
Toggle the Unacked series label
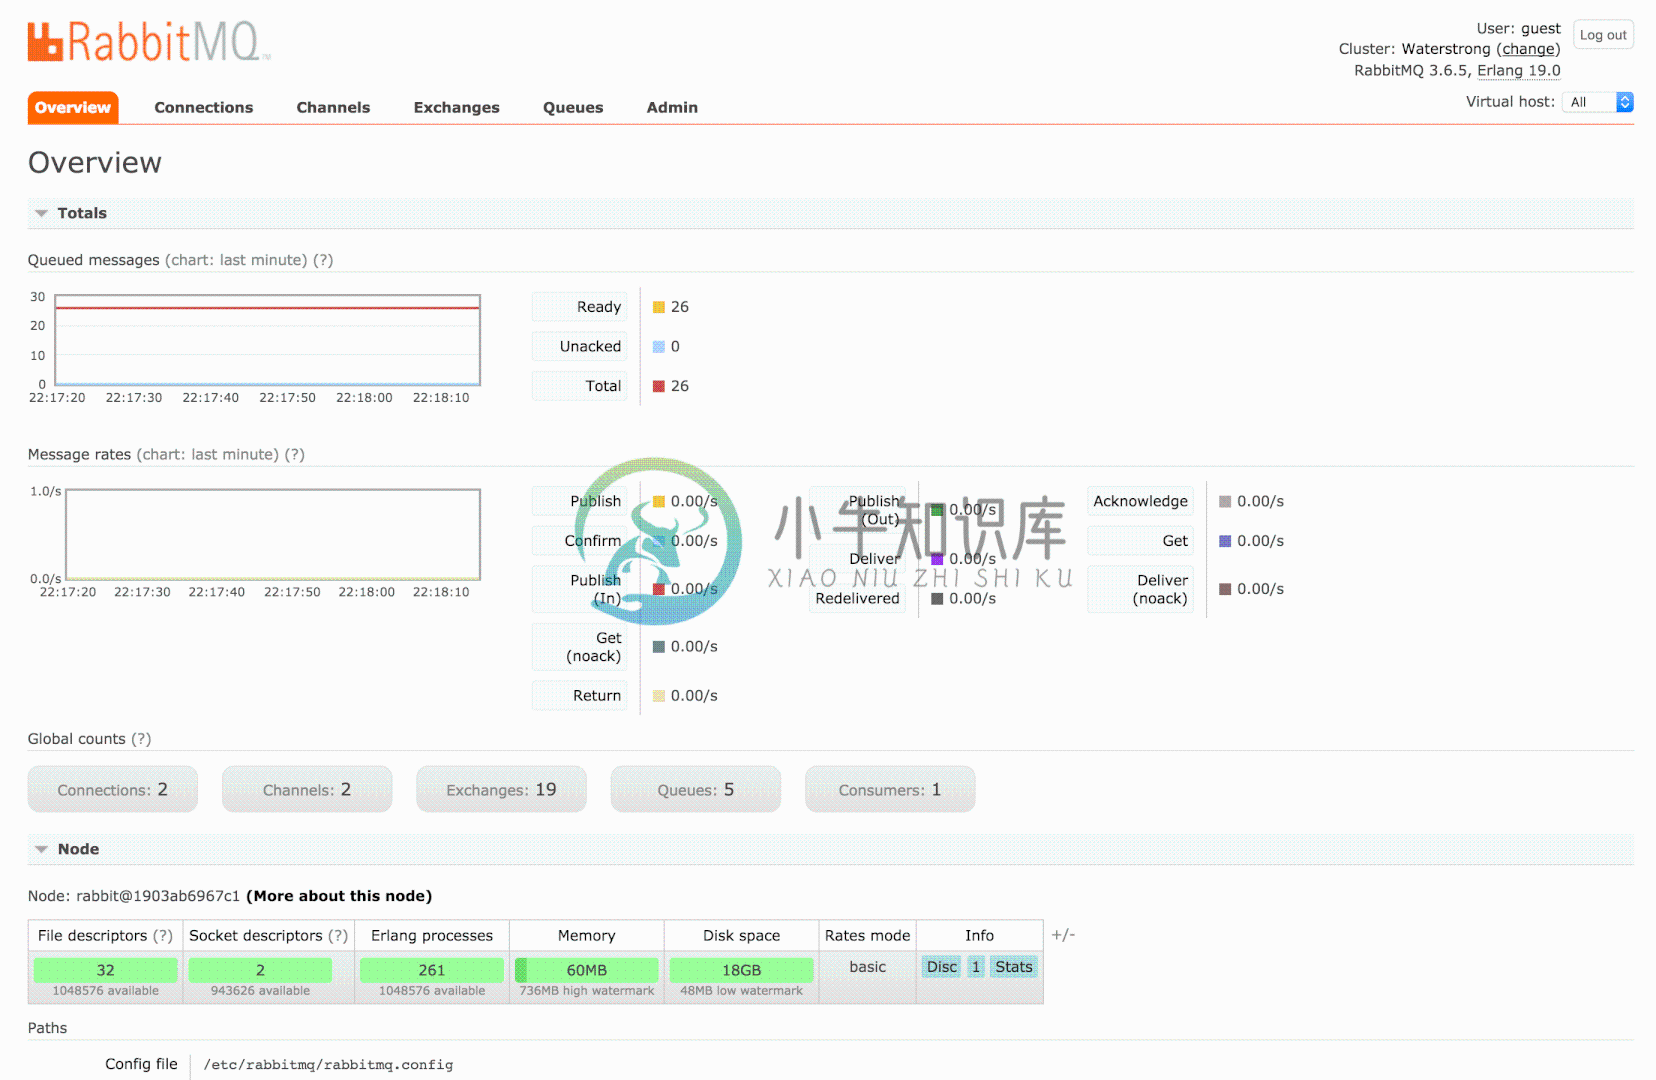[x=580, y=347]
